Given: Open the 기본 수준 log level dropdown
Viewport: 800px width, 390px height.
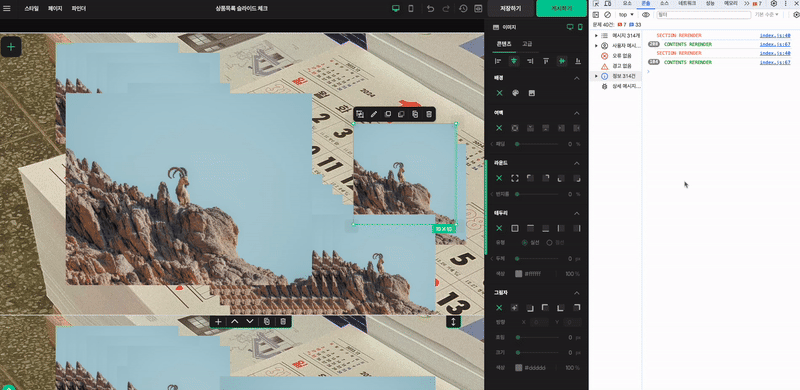Looking at the screenshot, I should pyautogui.click(x=767, y=15).
